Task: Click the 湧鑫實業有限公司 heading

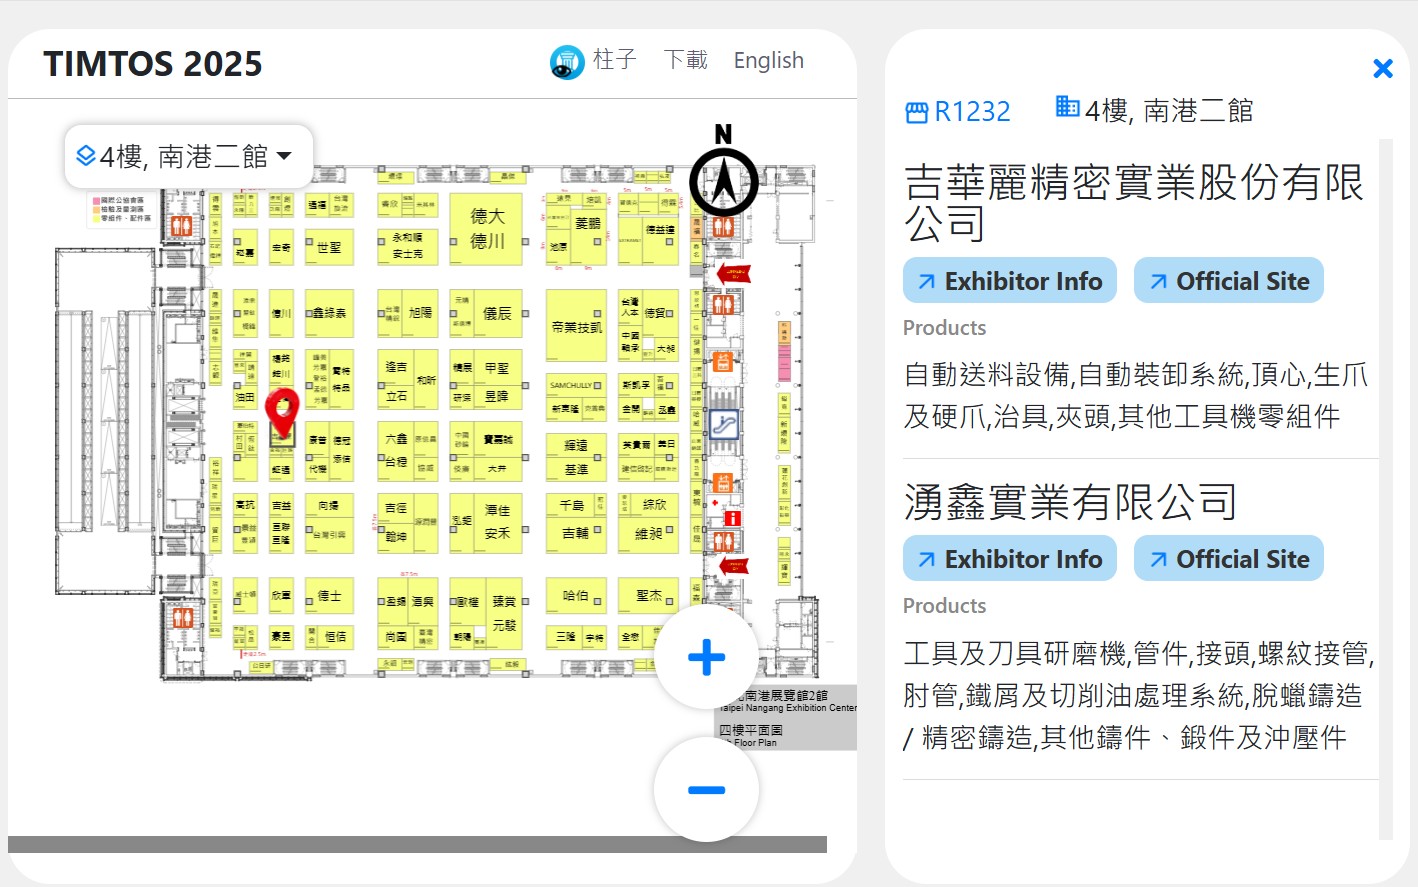Action: [x=1070, y=502]
